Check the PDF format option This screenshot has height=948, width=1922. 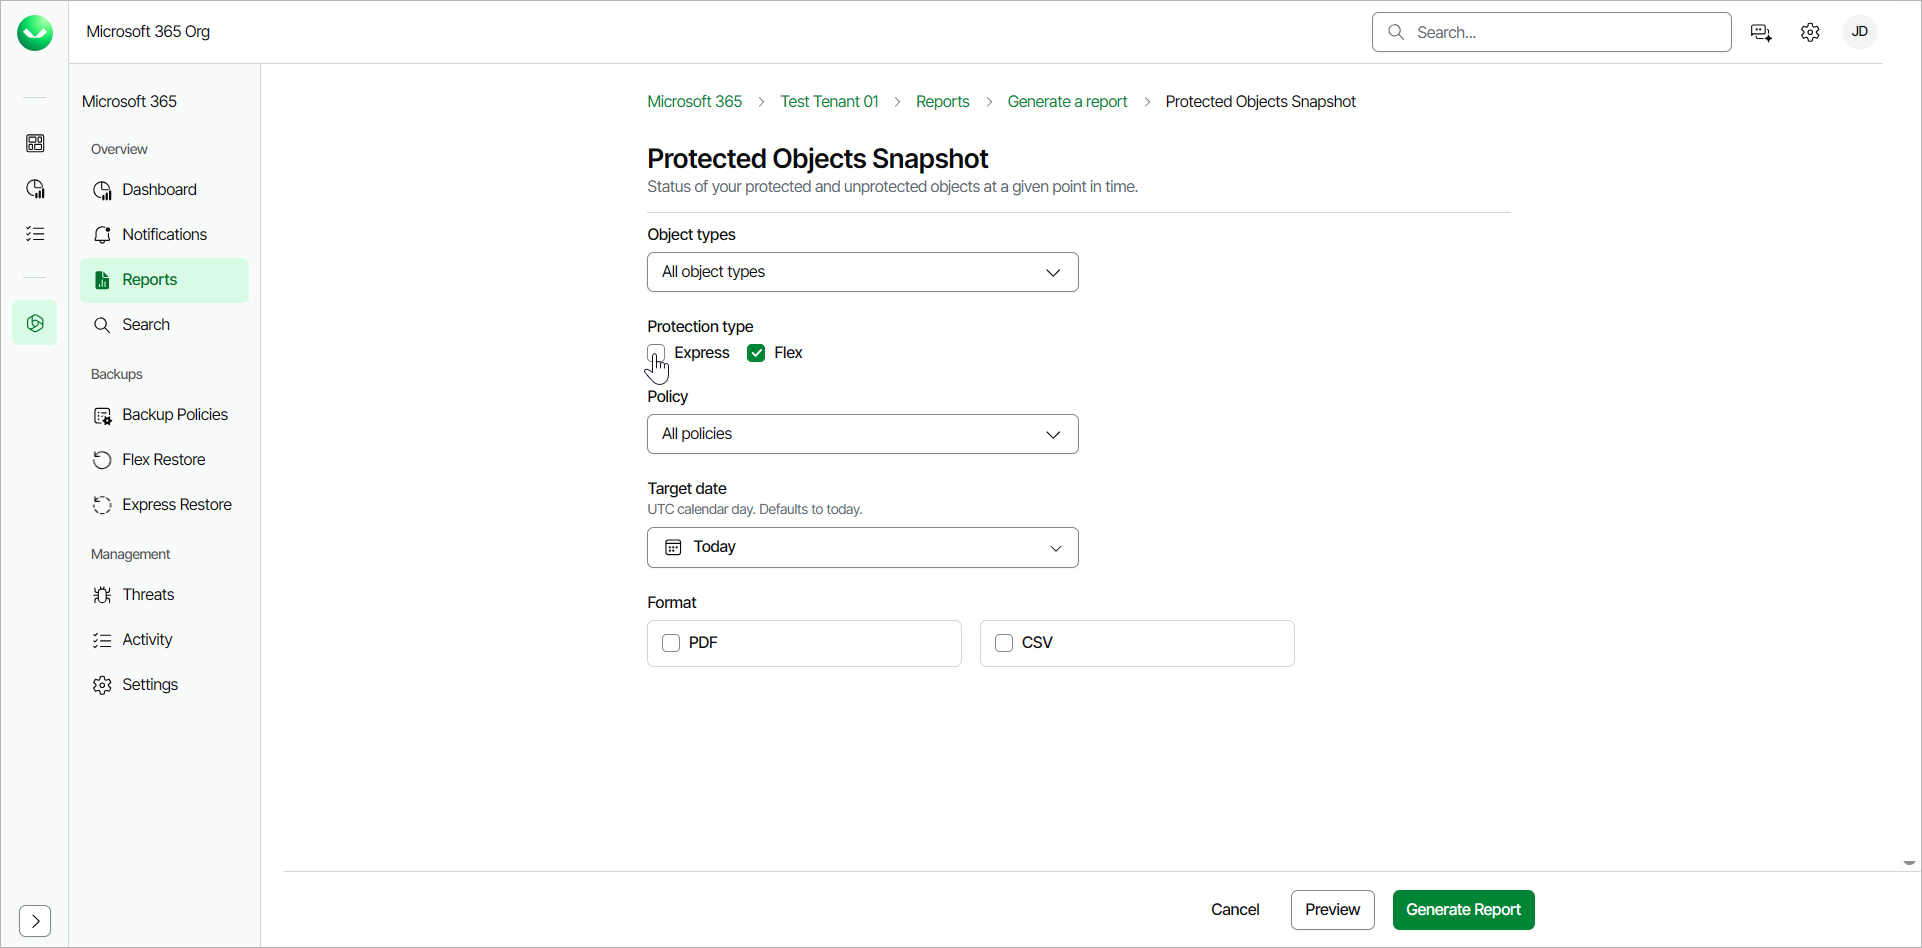pyautogui.click(x=671, y=643)
